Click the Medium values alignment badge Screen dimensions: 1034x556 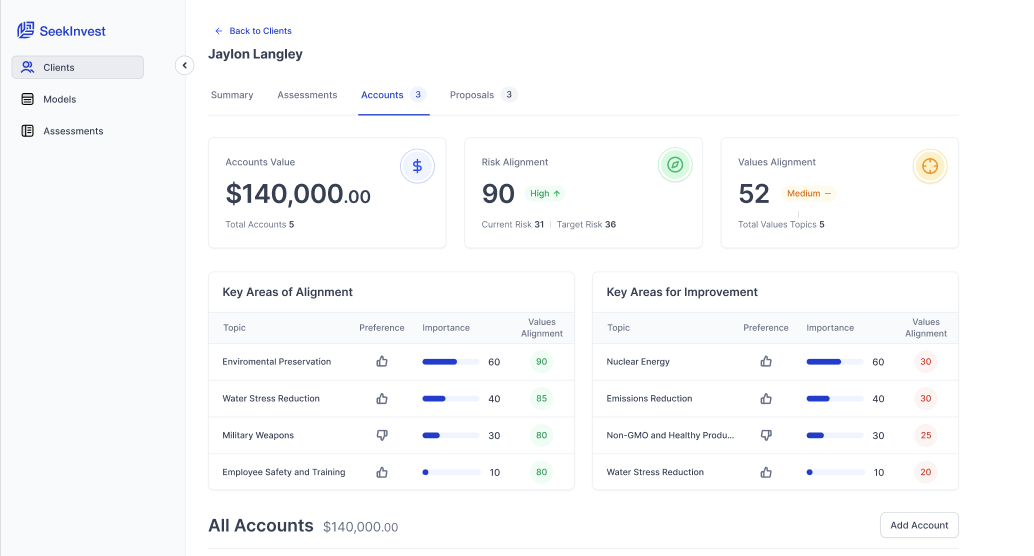(x=808, y=193)
